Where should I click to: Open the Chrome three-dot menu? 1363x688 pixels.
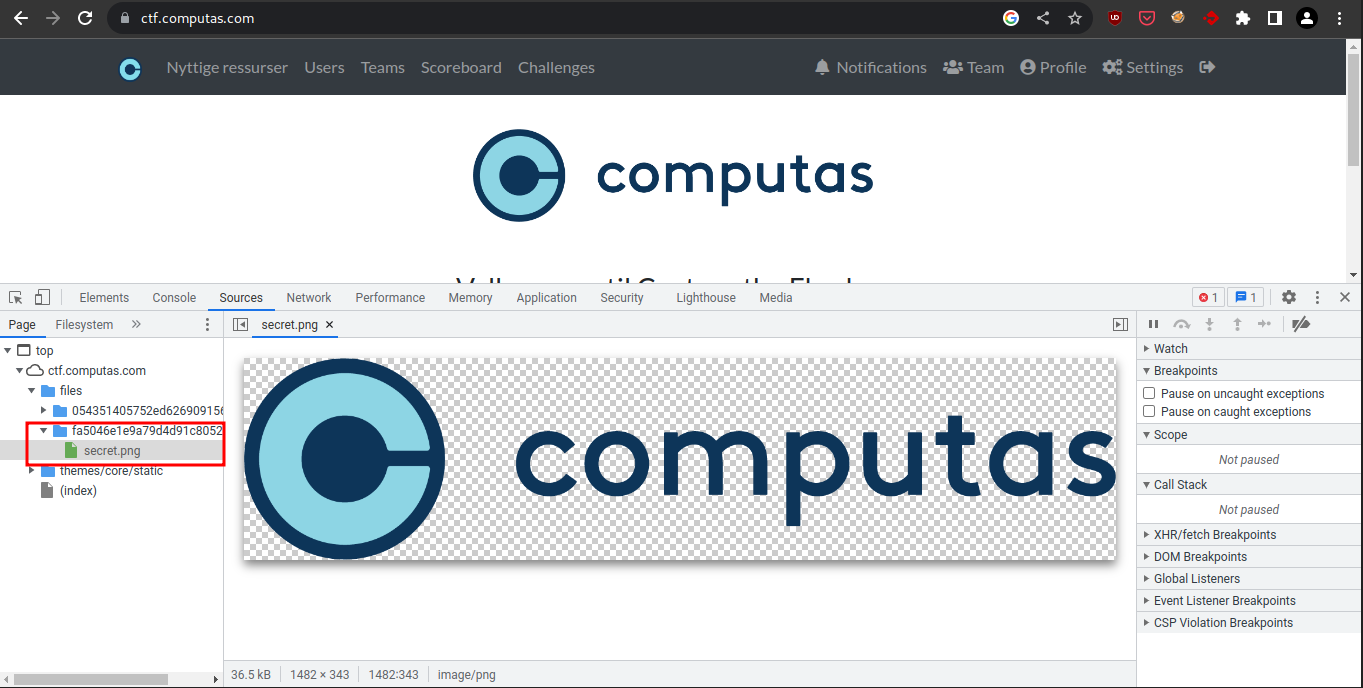(1340, 18)
